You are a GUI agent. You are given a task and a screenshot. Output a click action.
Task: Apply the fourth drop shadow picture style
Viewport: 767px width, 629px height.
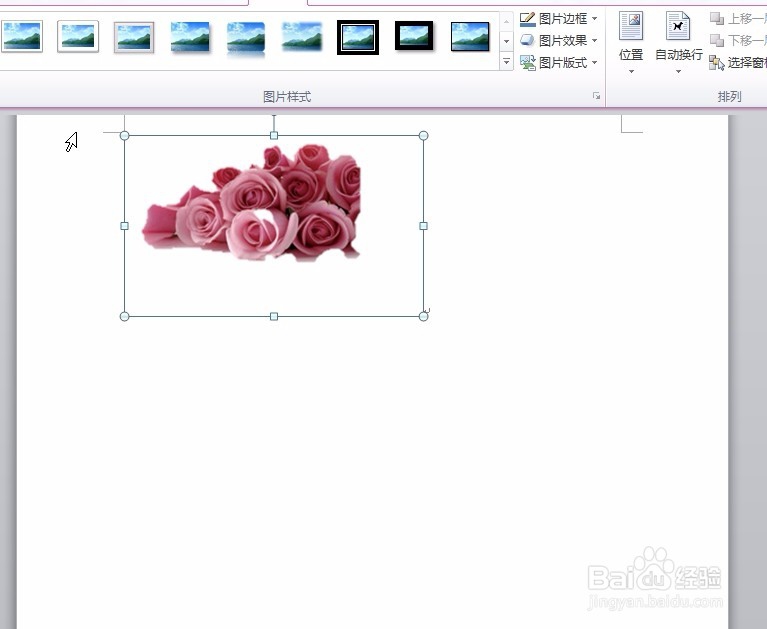pyautogui.click(x=190, y=37)
